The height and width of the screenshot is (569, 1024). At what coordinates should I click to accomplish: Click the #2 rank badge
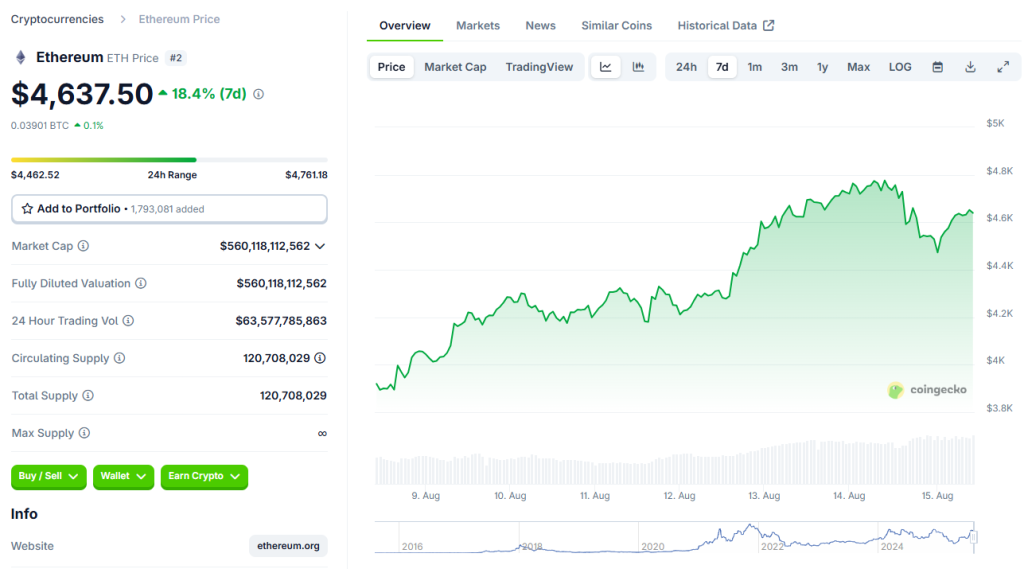tap(176, 57)
